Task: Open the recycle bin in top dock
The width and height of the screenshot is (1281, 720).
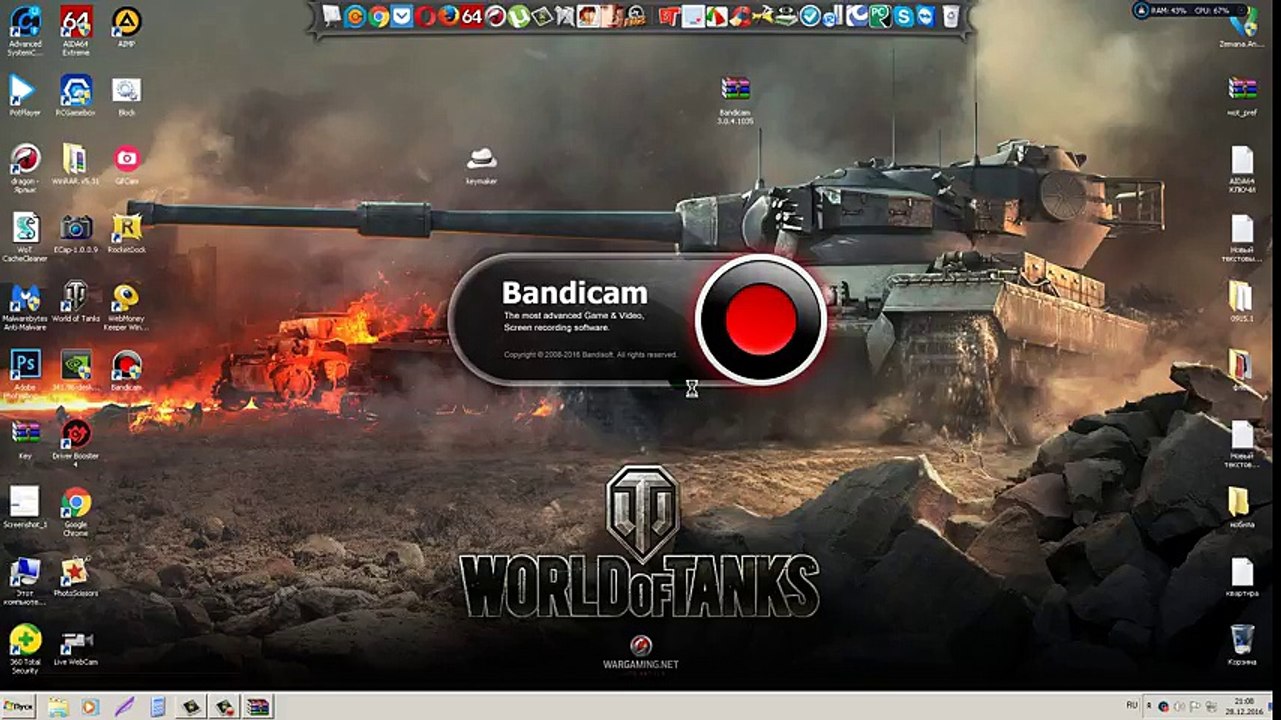Action: (950, 16)
